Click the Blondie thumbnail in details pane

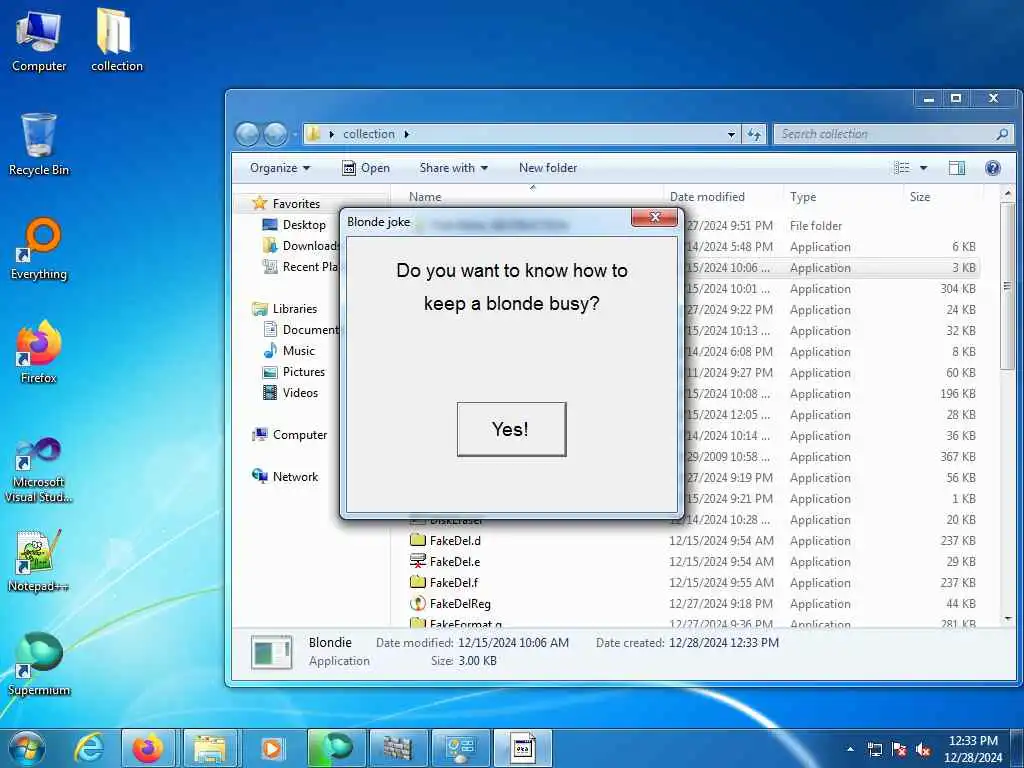click(272, 652)
